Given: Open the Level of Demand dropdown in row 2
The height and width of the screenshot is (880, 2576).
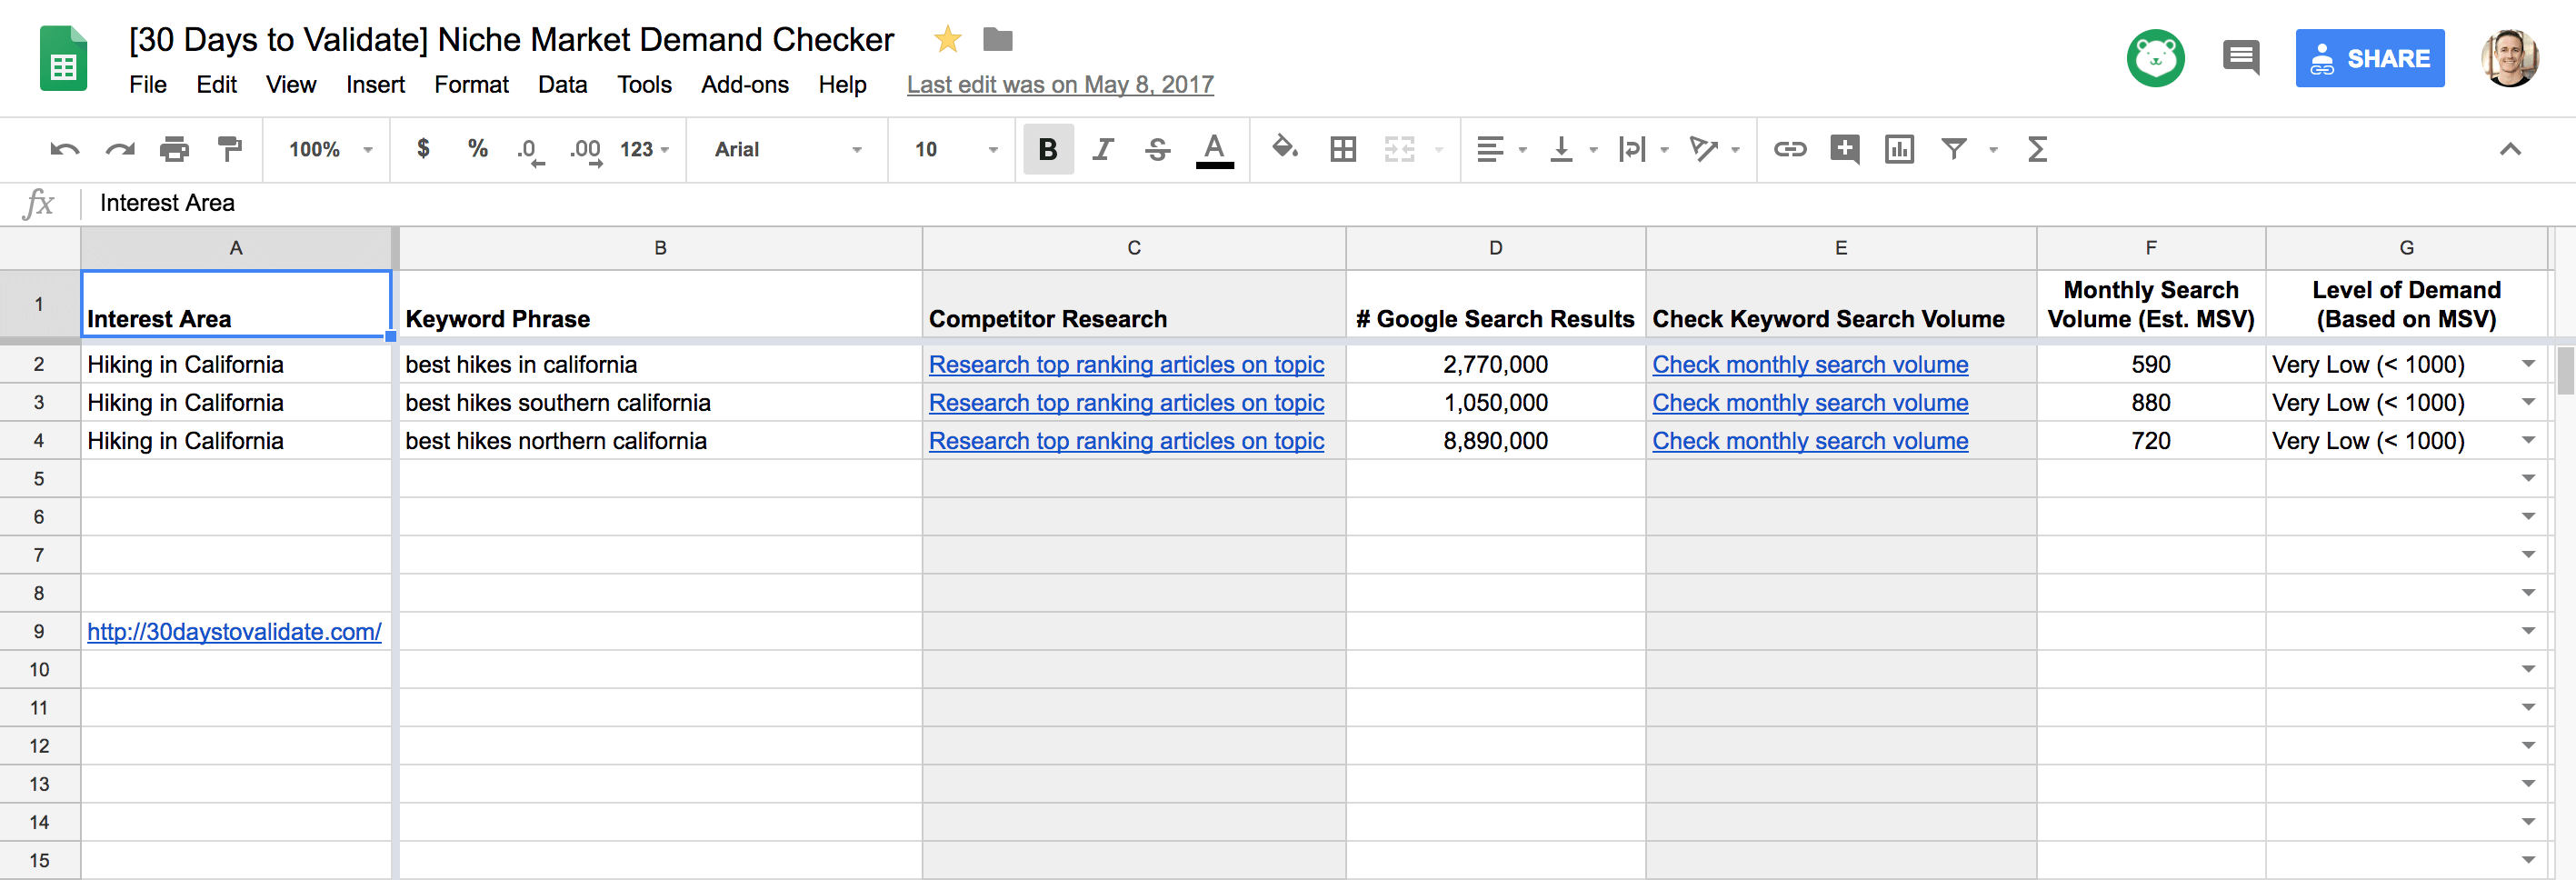Looking at the screenshot, I should (x=2528, y=364).
